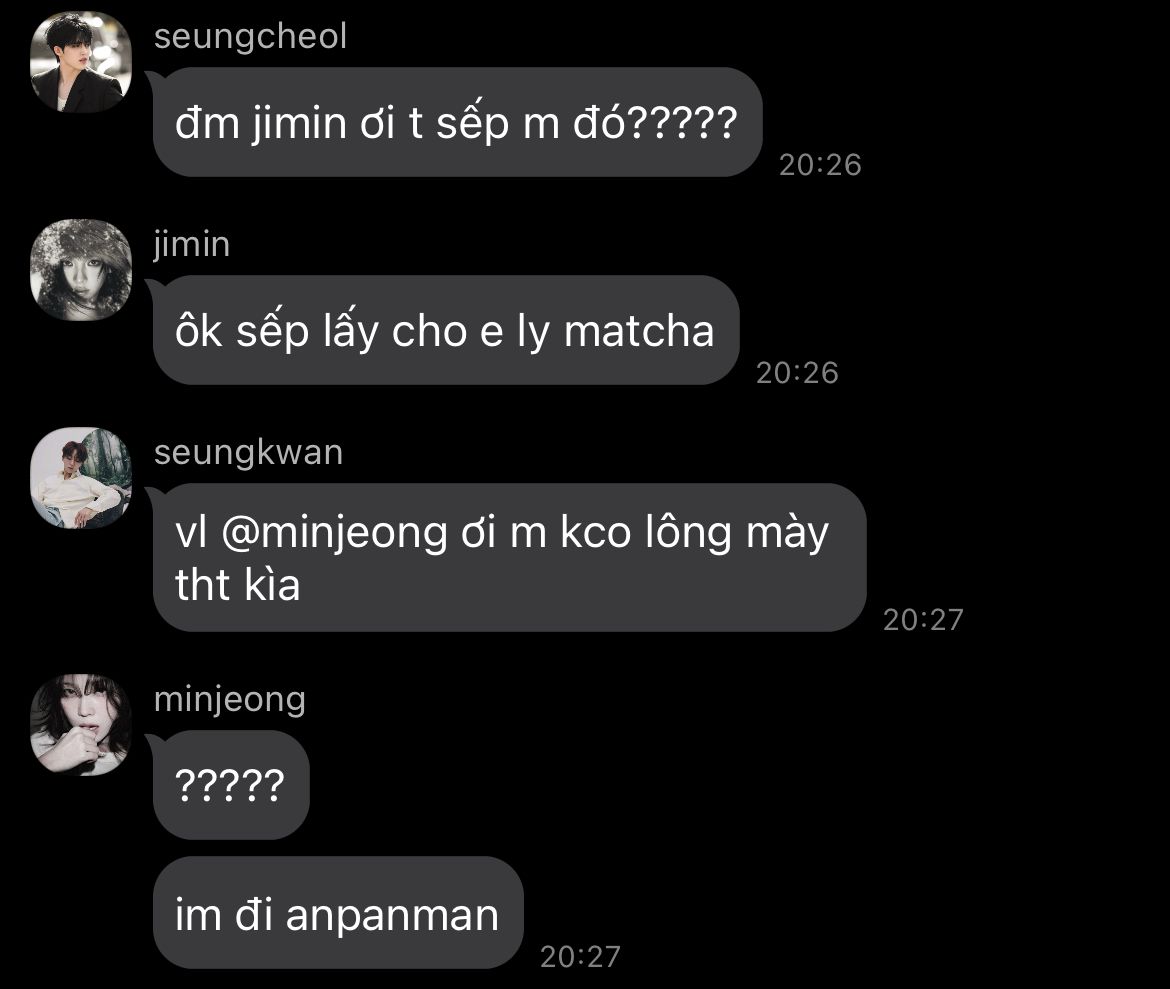This screenshot has height=989, width=1170.
Task: Tap minjeong's profile avatar
Action: 81,725
